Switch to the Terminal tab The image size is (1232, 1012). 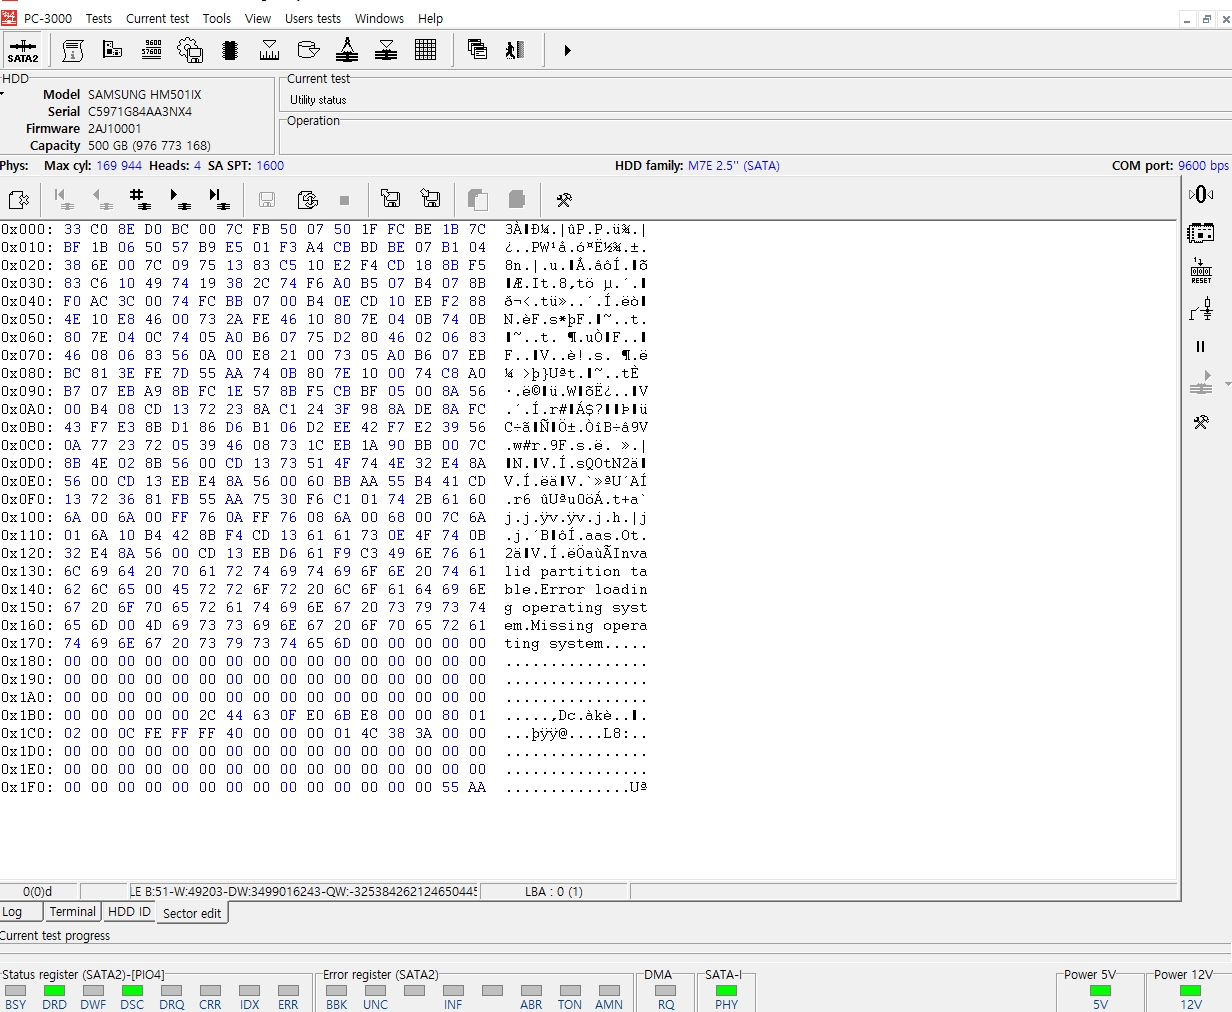(x=73, y=912)
